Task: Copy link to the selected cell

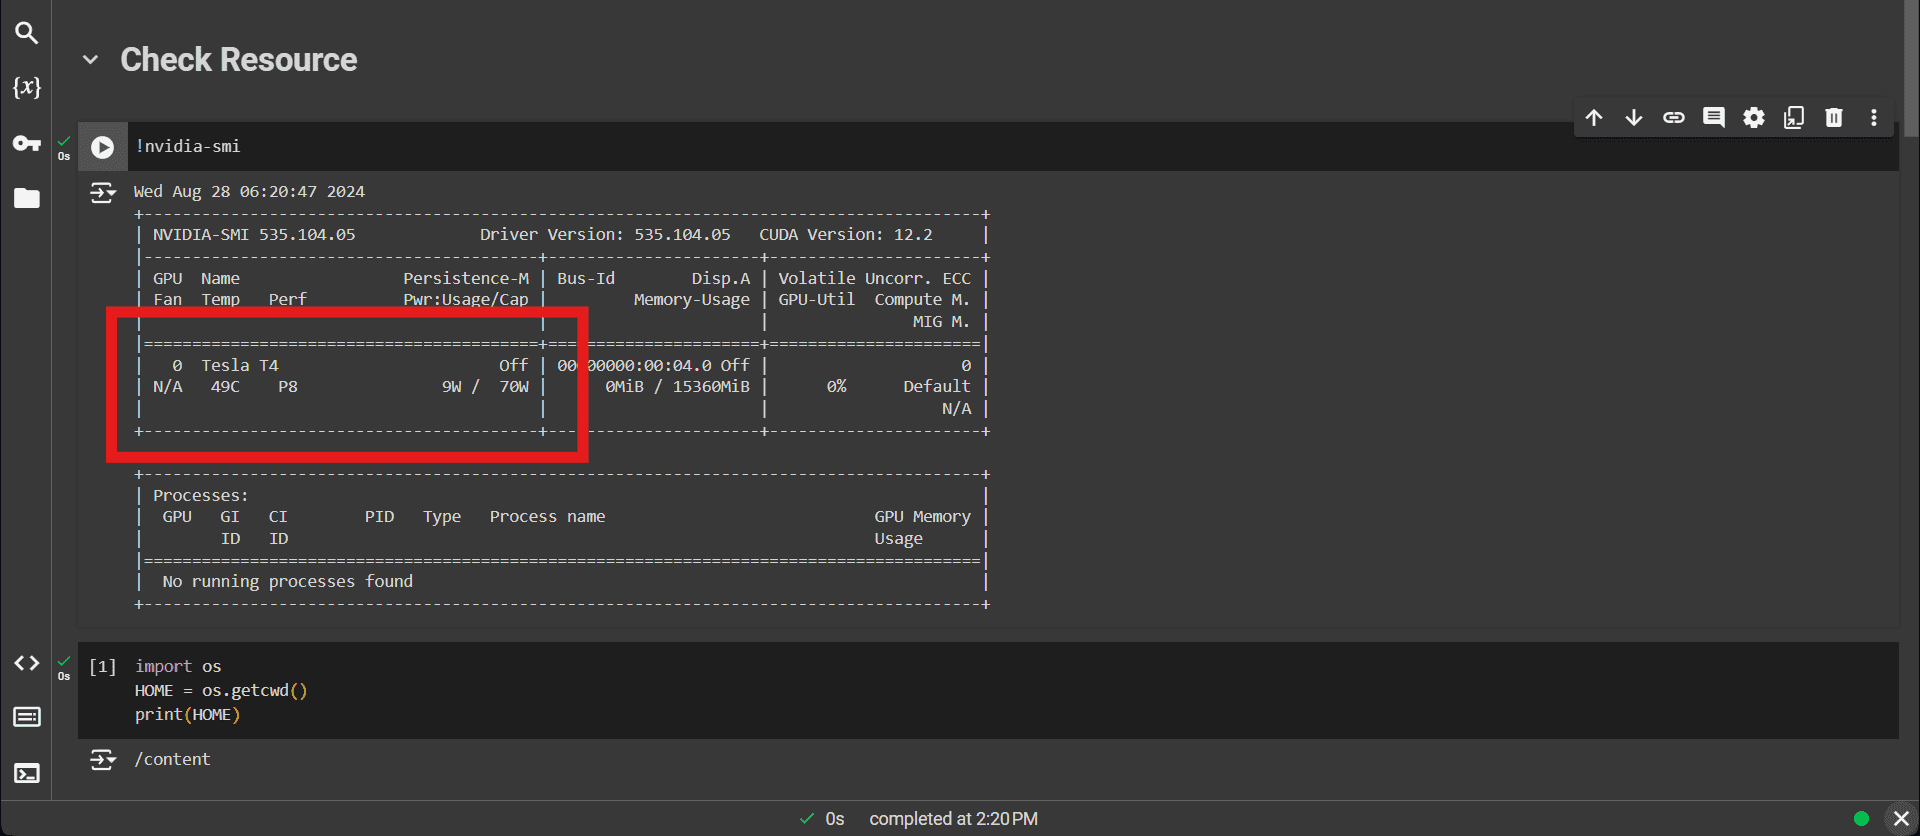Action: [1674, 118]
